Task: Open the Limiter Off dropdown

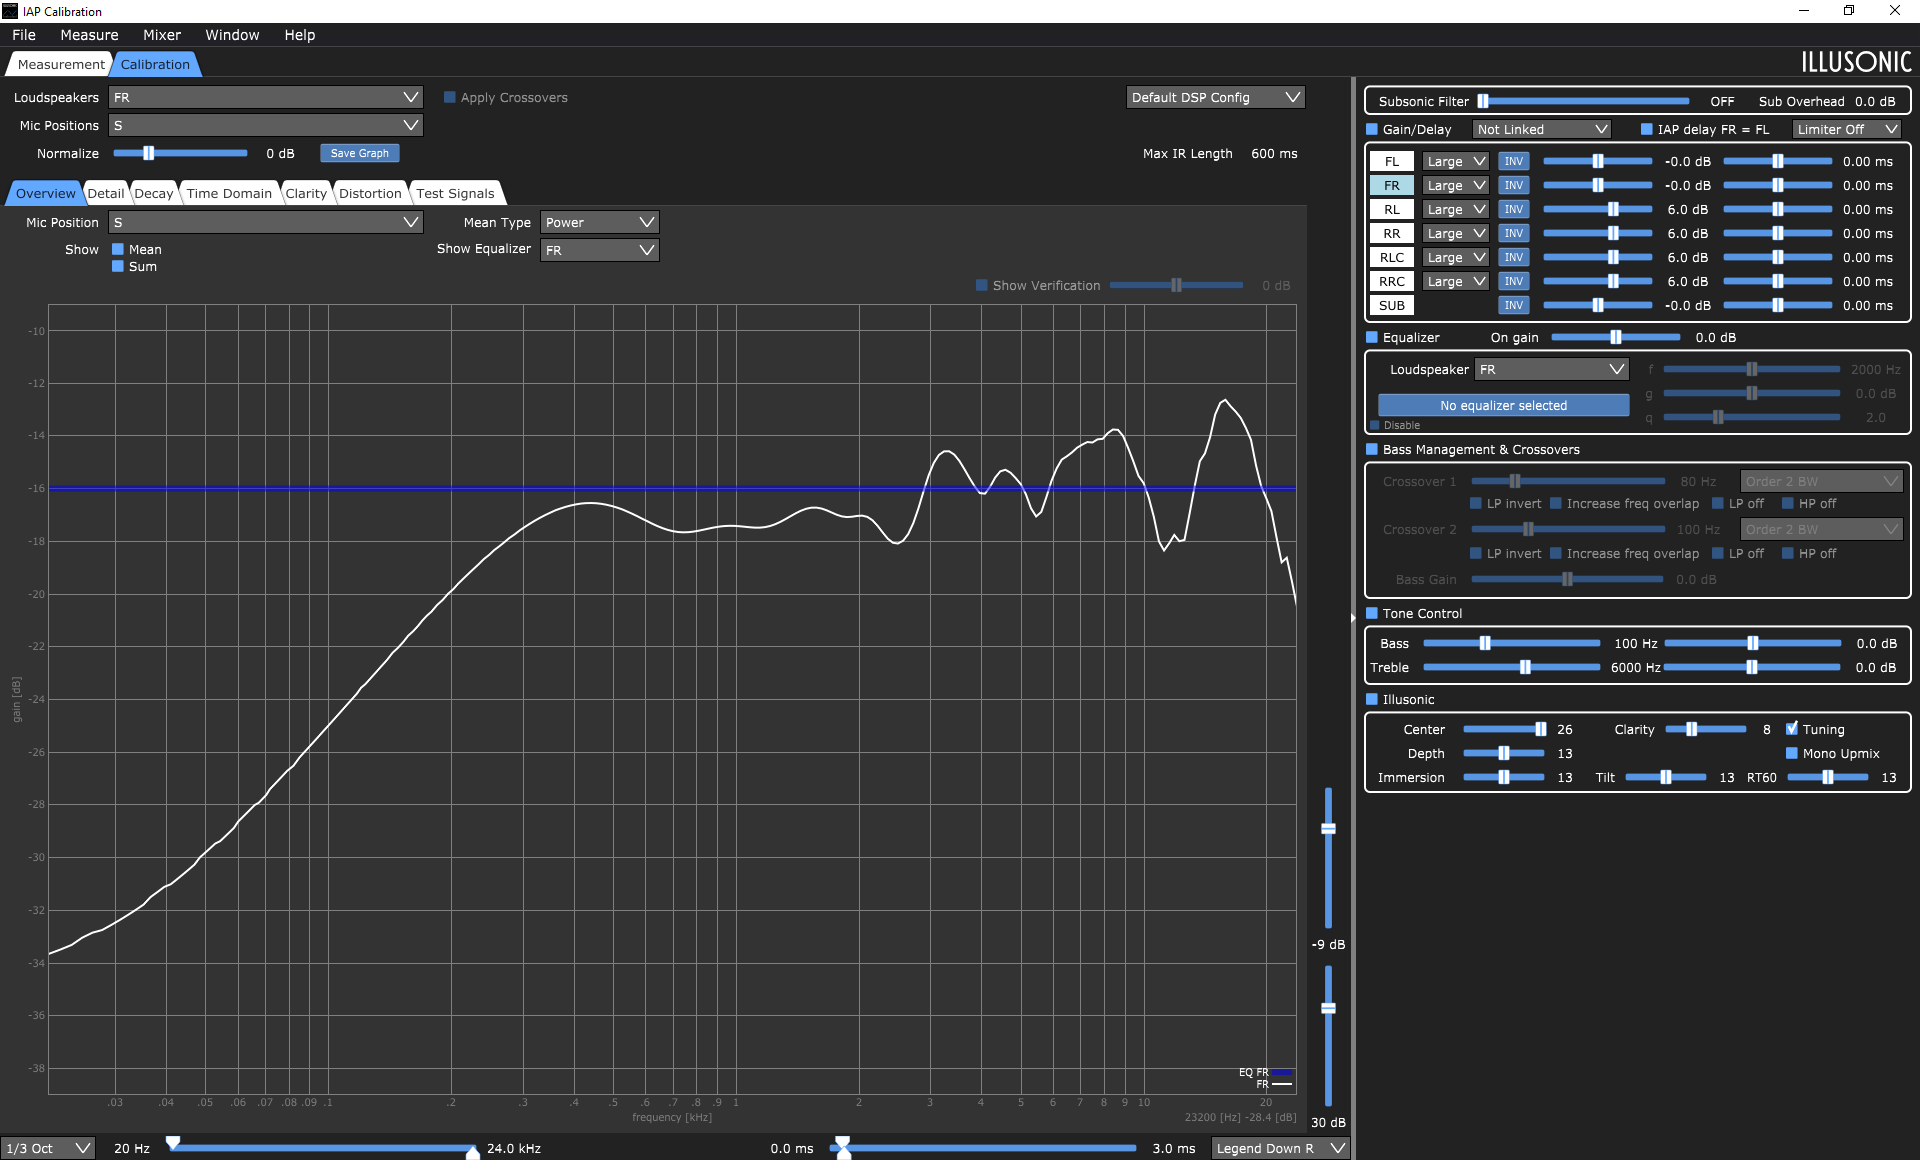Action: (1846, 129)
